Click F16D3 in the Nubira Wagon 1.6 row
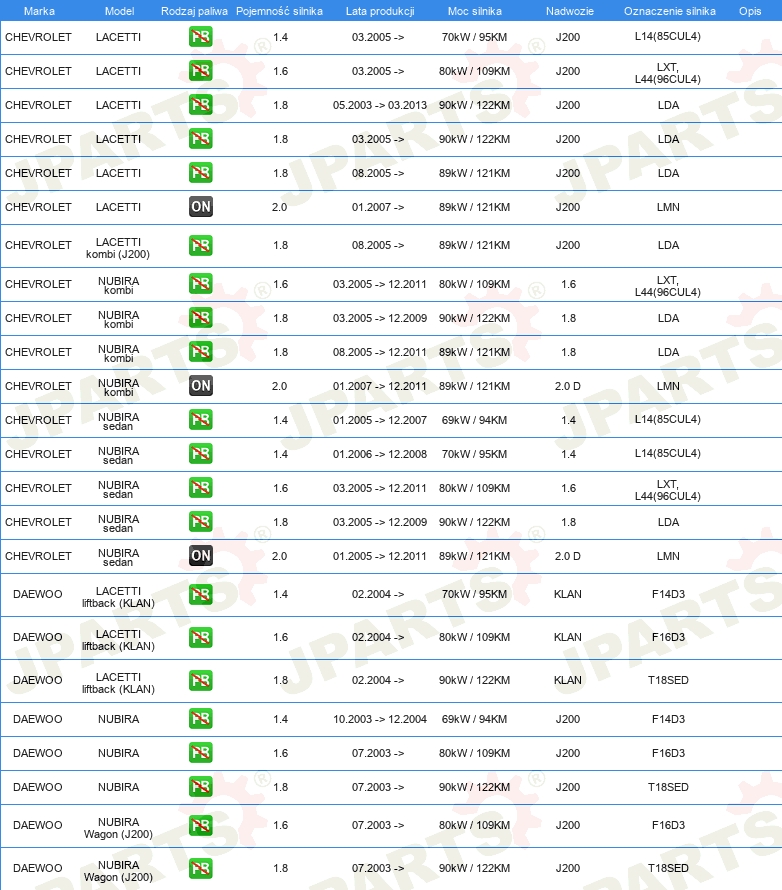Image resolution: width=782 pixels, height=890 pixels. (x=668, y=825)
